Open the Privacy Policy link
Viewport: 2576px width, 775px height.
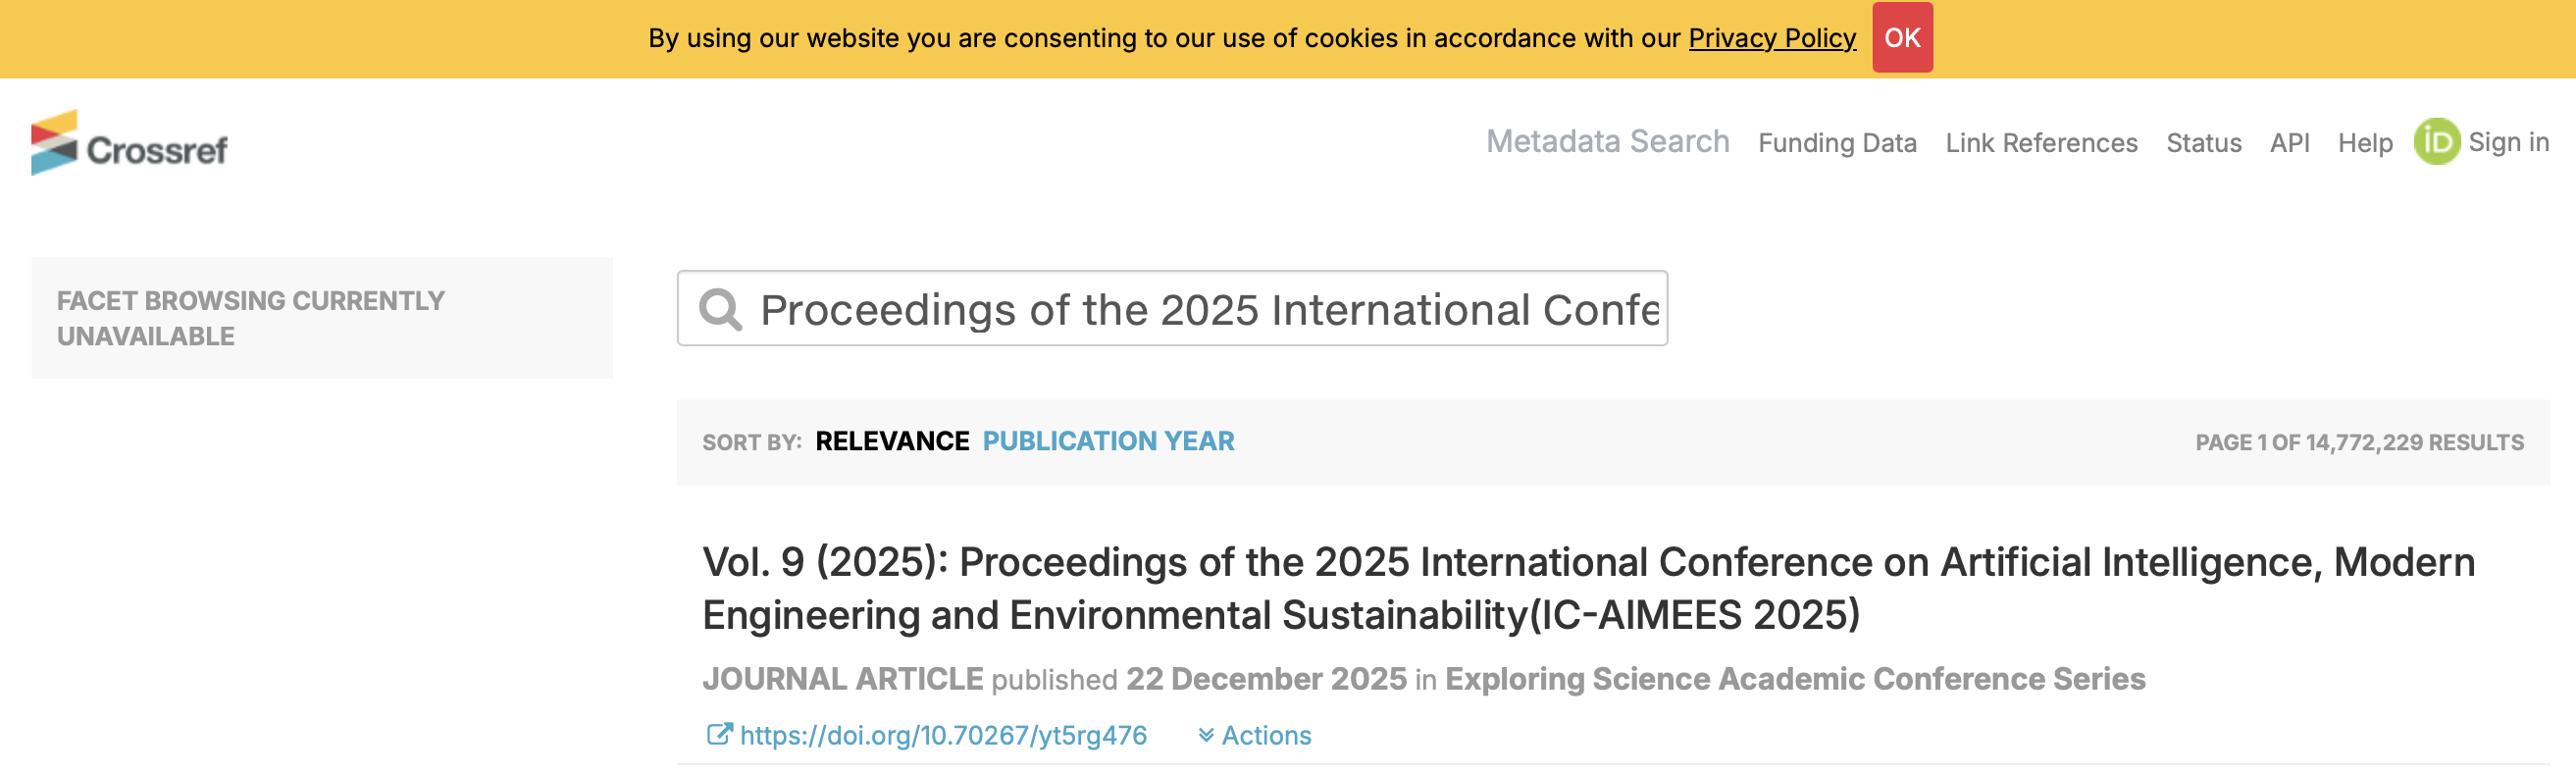coord(1771,38)
